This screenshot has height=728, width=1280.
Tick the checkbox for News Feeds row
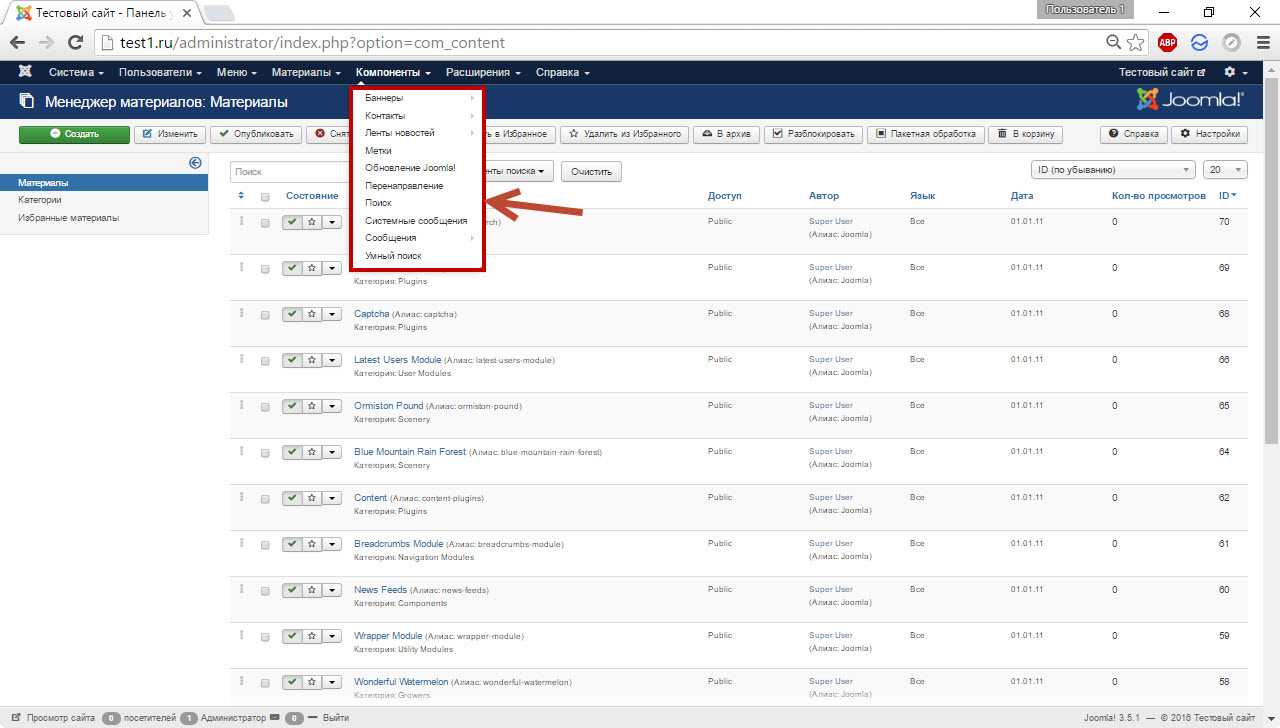click(265, 591)
